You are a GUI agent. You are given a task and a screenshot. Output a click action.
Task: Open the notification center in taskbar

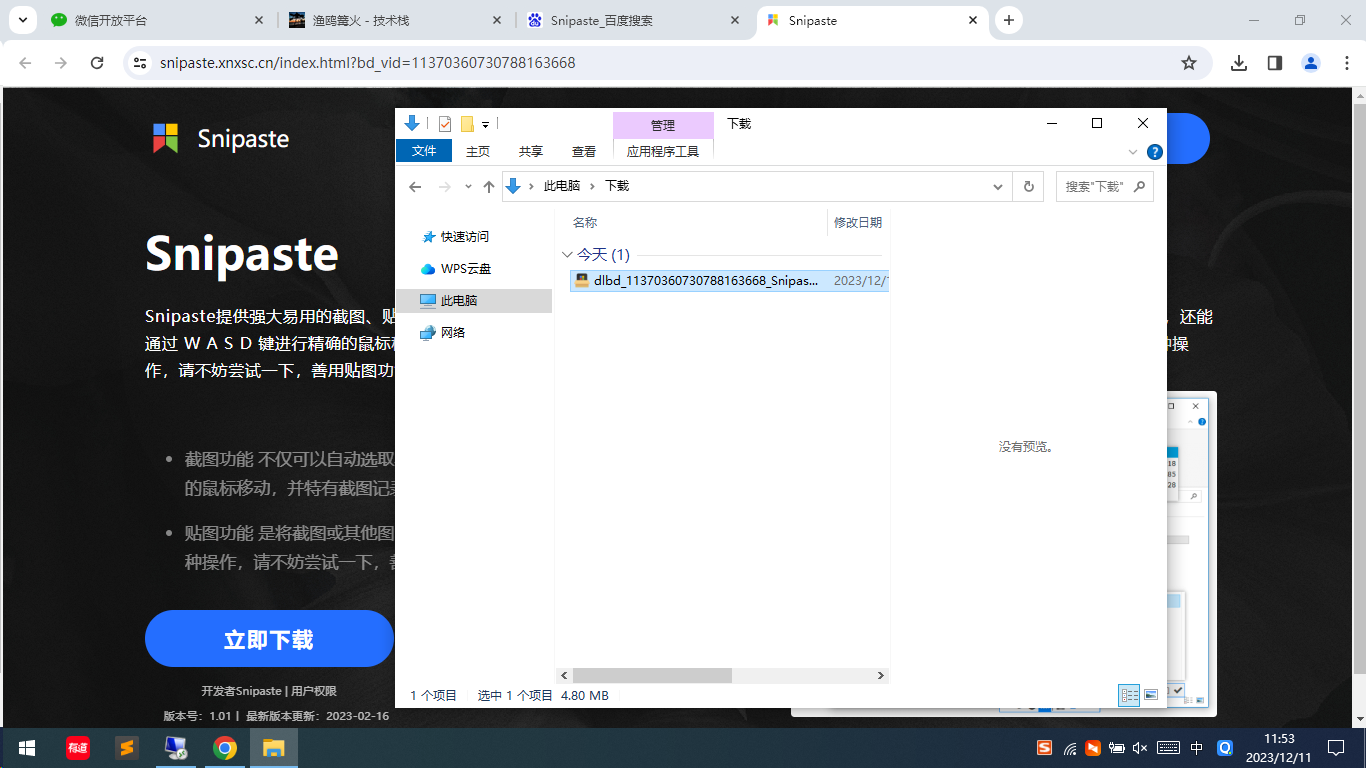(x=1336, y=748)
